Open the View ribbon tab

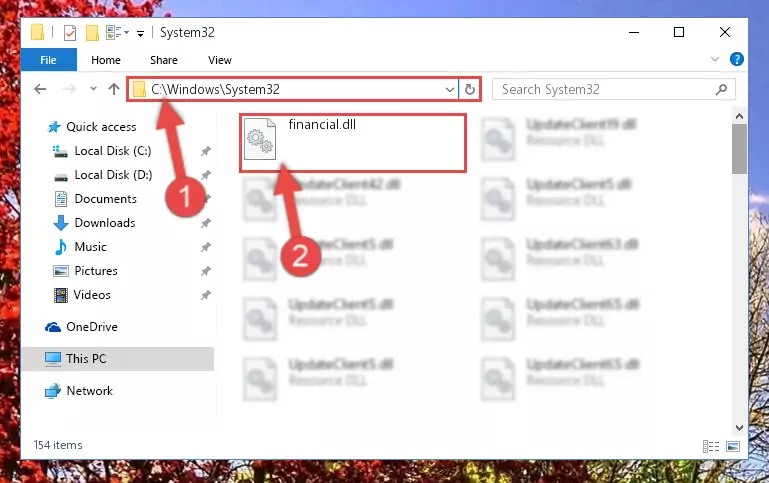pos(220,60)
